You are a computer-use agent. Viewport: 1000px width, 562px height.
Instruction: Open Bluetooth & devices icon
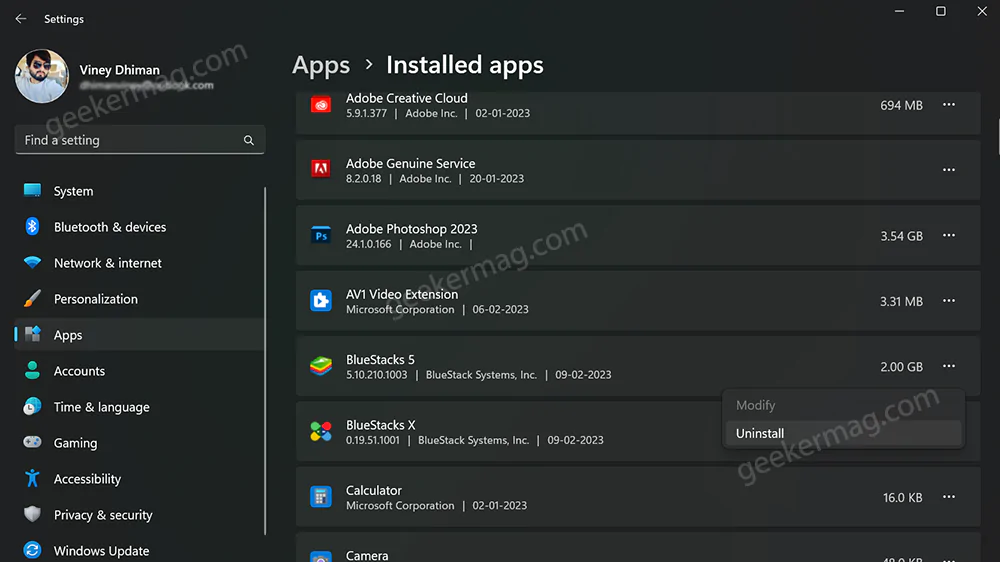33,226
